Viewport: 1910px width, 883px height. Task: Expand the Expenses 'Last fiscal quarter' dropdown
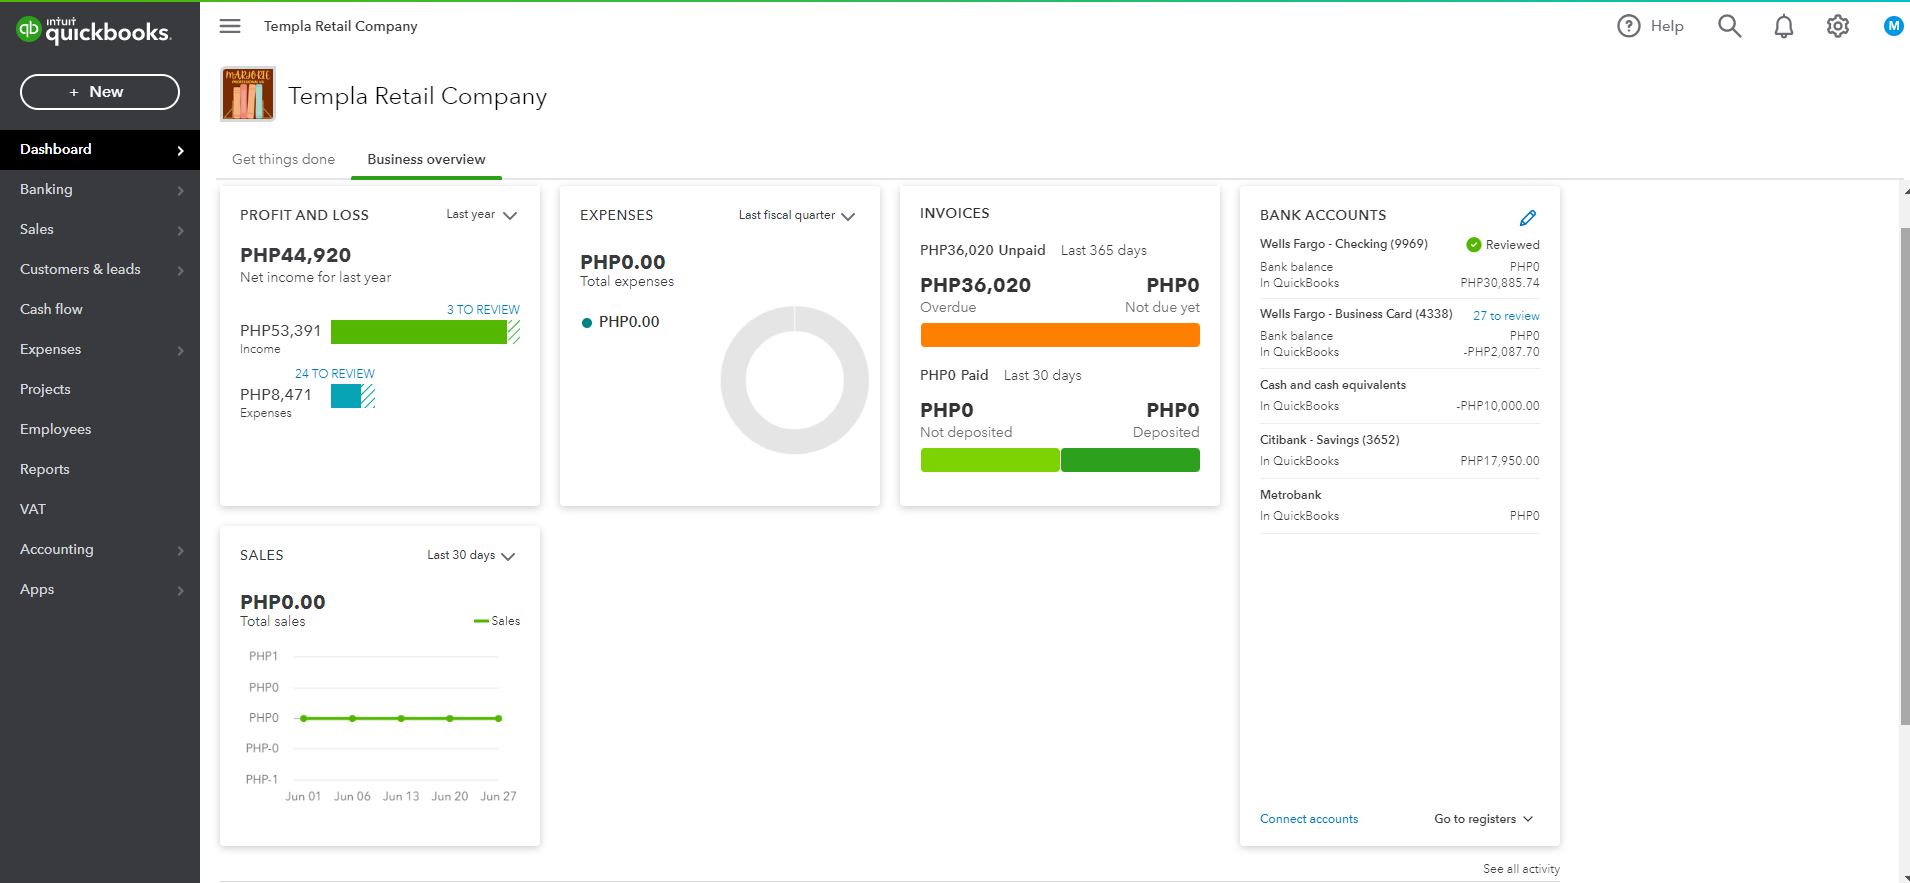[796, 216]
